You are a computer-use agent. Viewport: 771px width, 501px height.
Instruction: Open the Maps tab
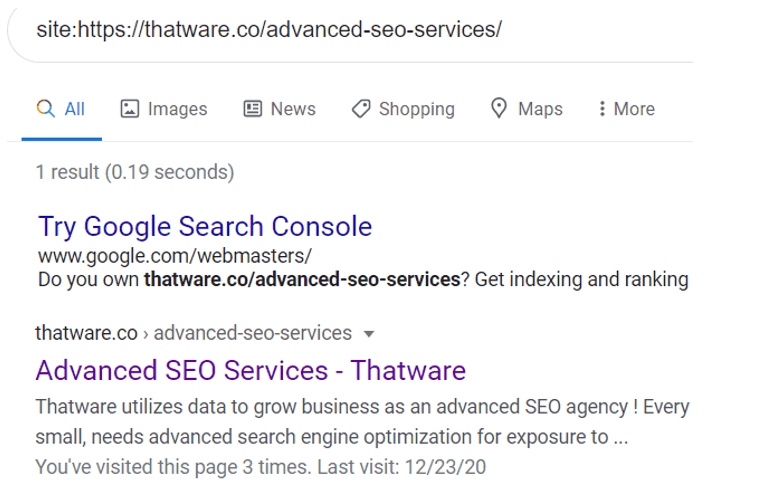[x=540, y=109]
